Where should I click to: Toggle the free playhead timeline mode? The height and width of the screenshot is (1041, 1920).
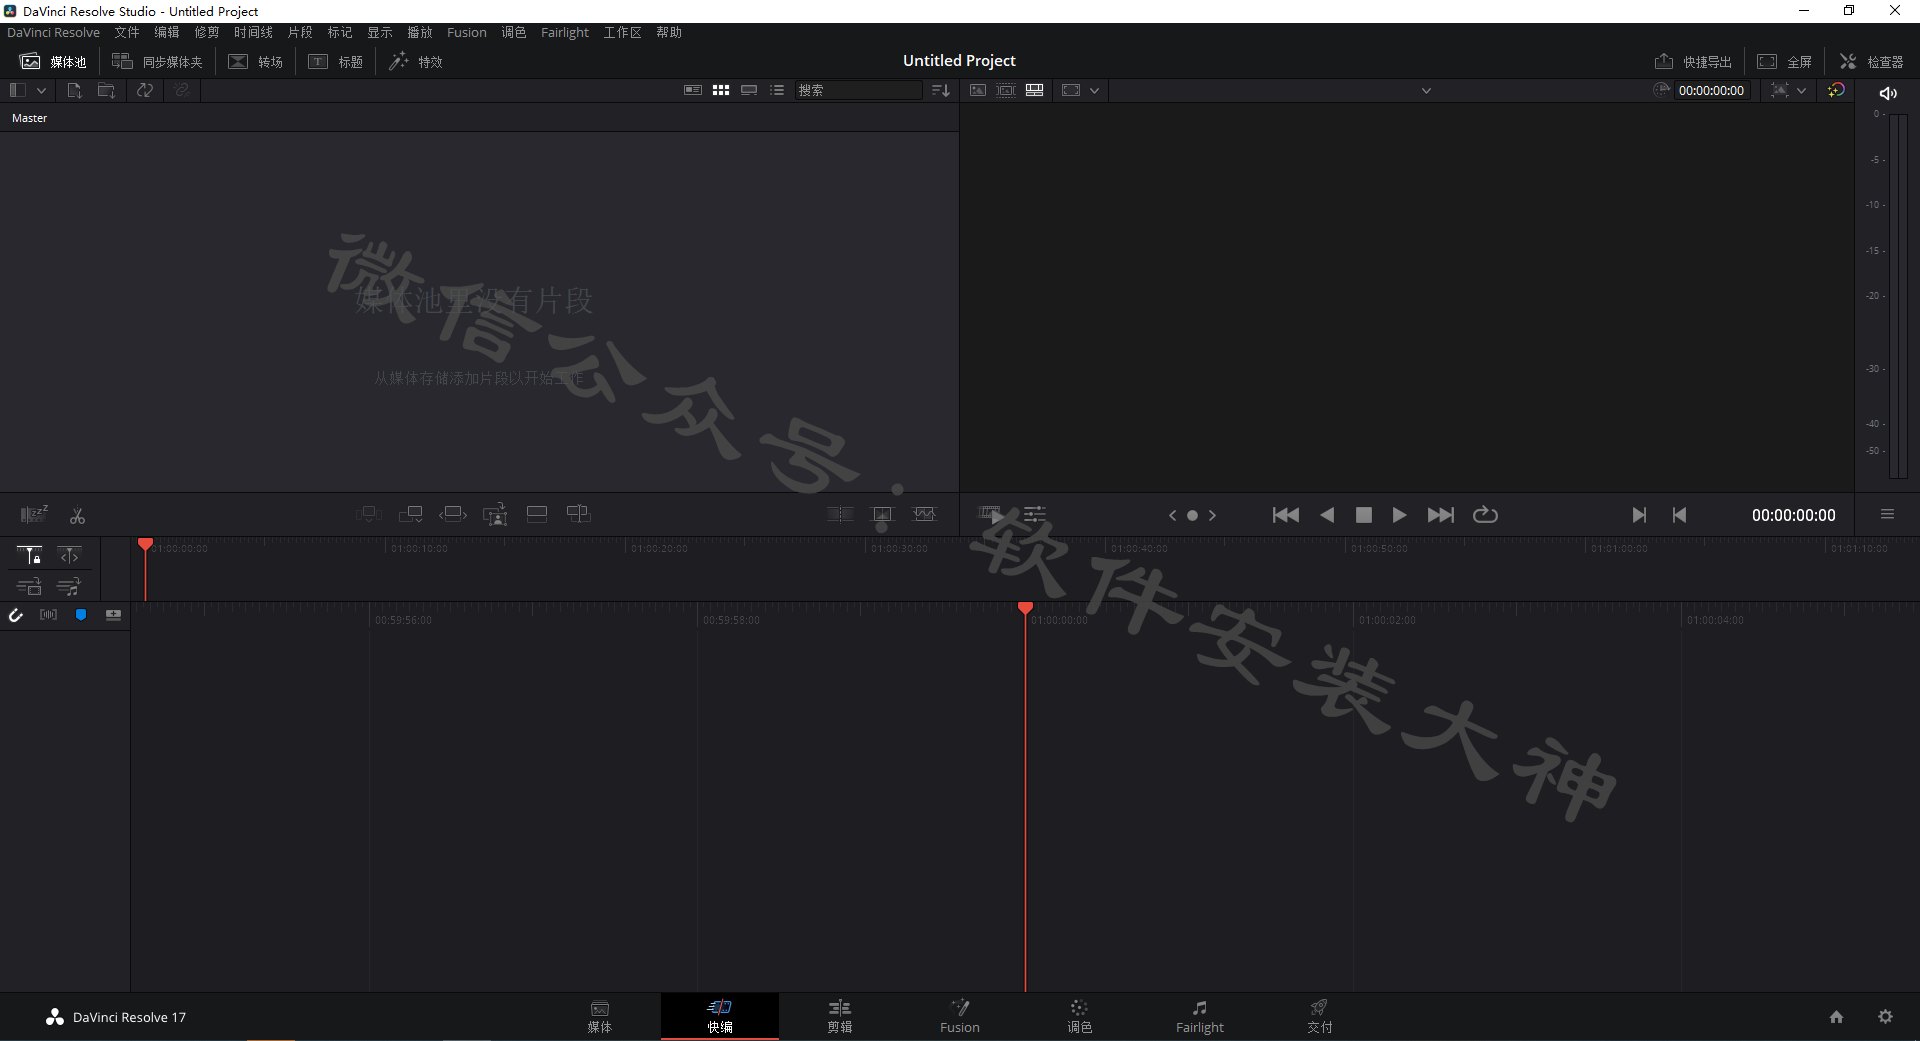click(x=69, y=555)
